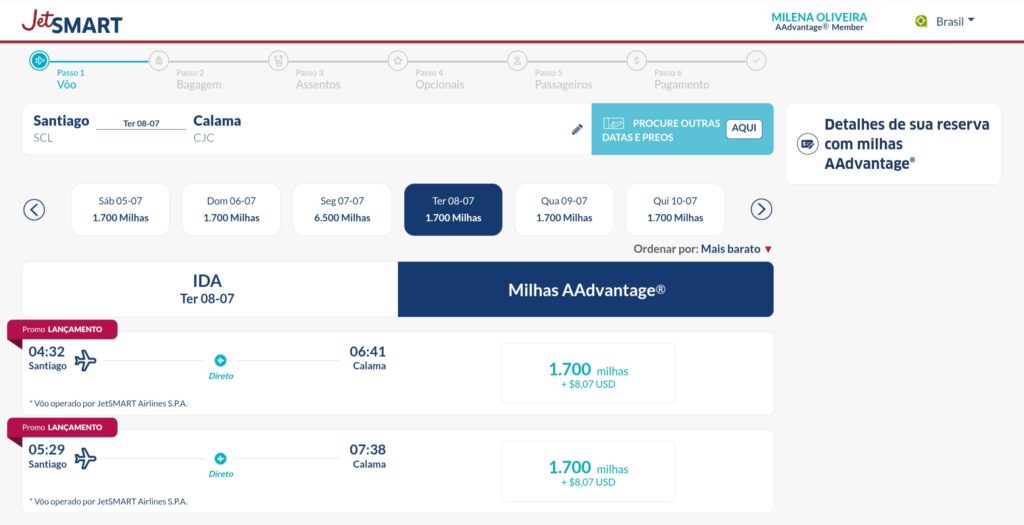
Task: Open the Ordenar por Mais barato dropdown
Action: pyautogui.click(x=736, y=249)
